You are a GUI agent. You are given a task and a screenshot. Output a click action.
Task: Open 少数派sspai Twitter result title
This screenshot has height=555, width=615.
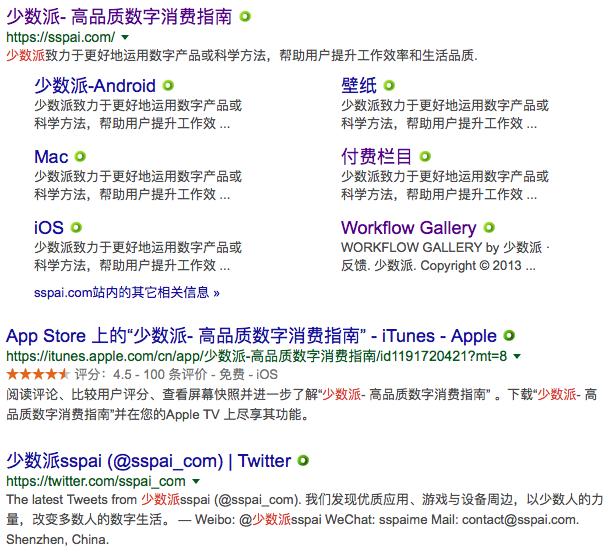[x=148, y=461]
